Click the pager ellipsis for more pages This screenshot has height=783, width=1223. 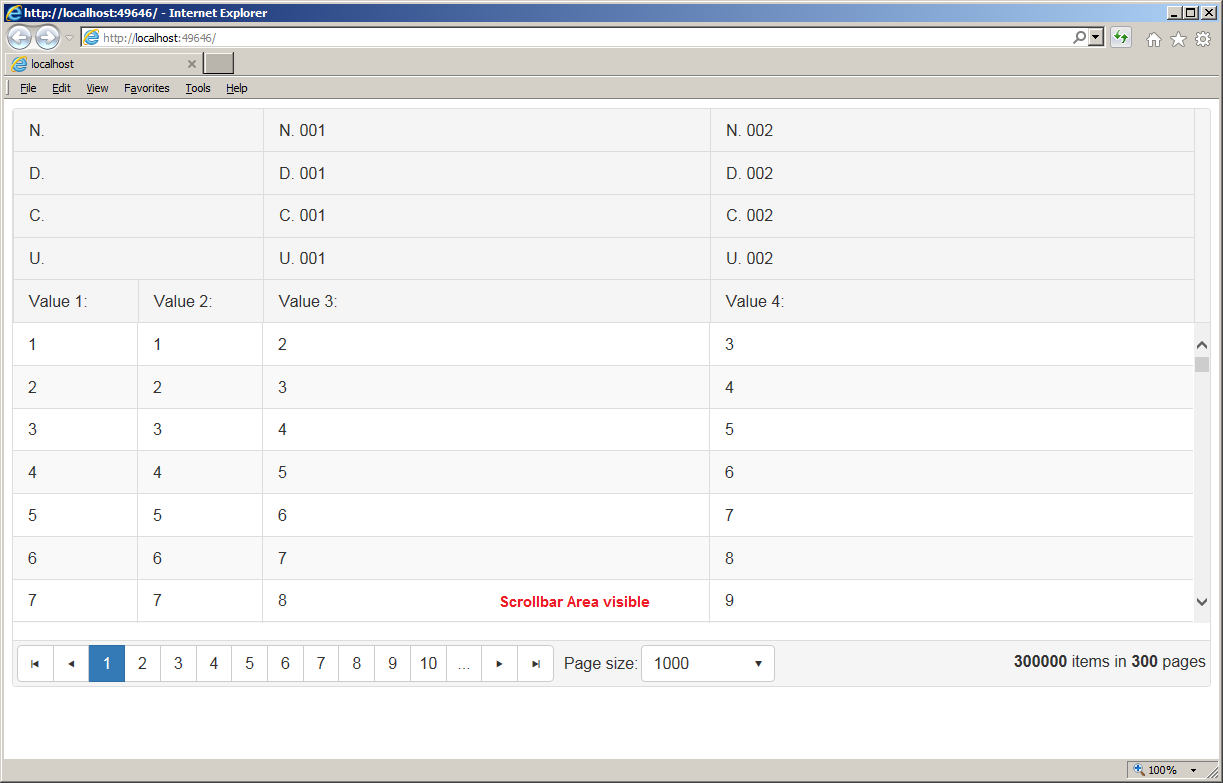pos(464,664)
